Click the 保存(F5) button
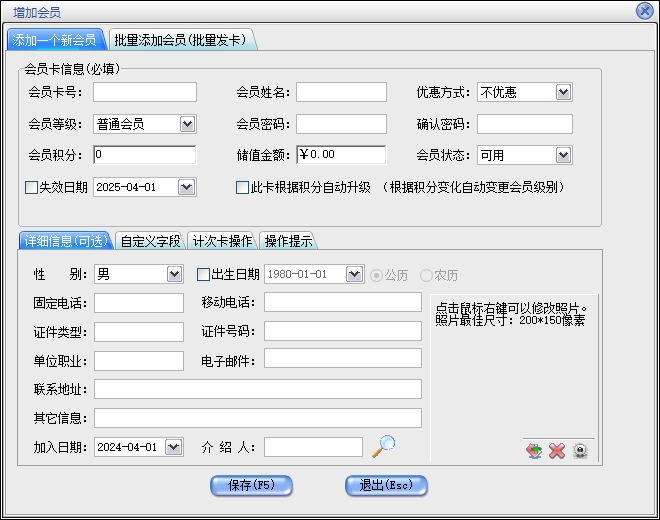Viewport: 660px width, 520px height. point(251,485)
